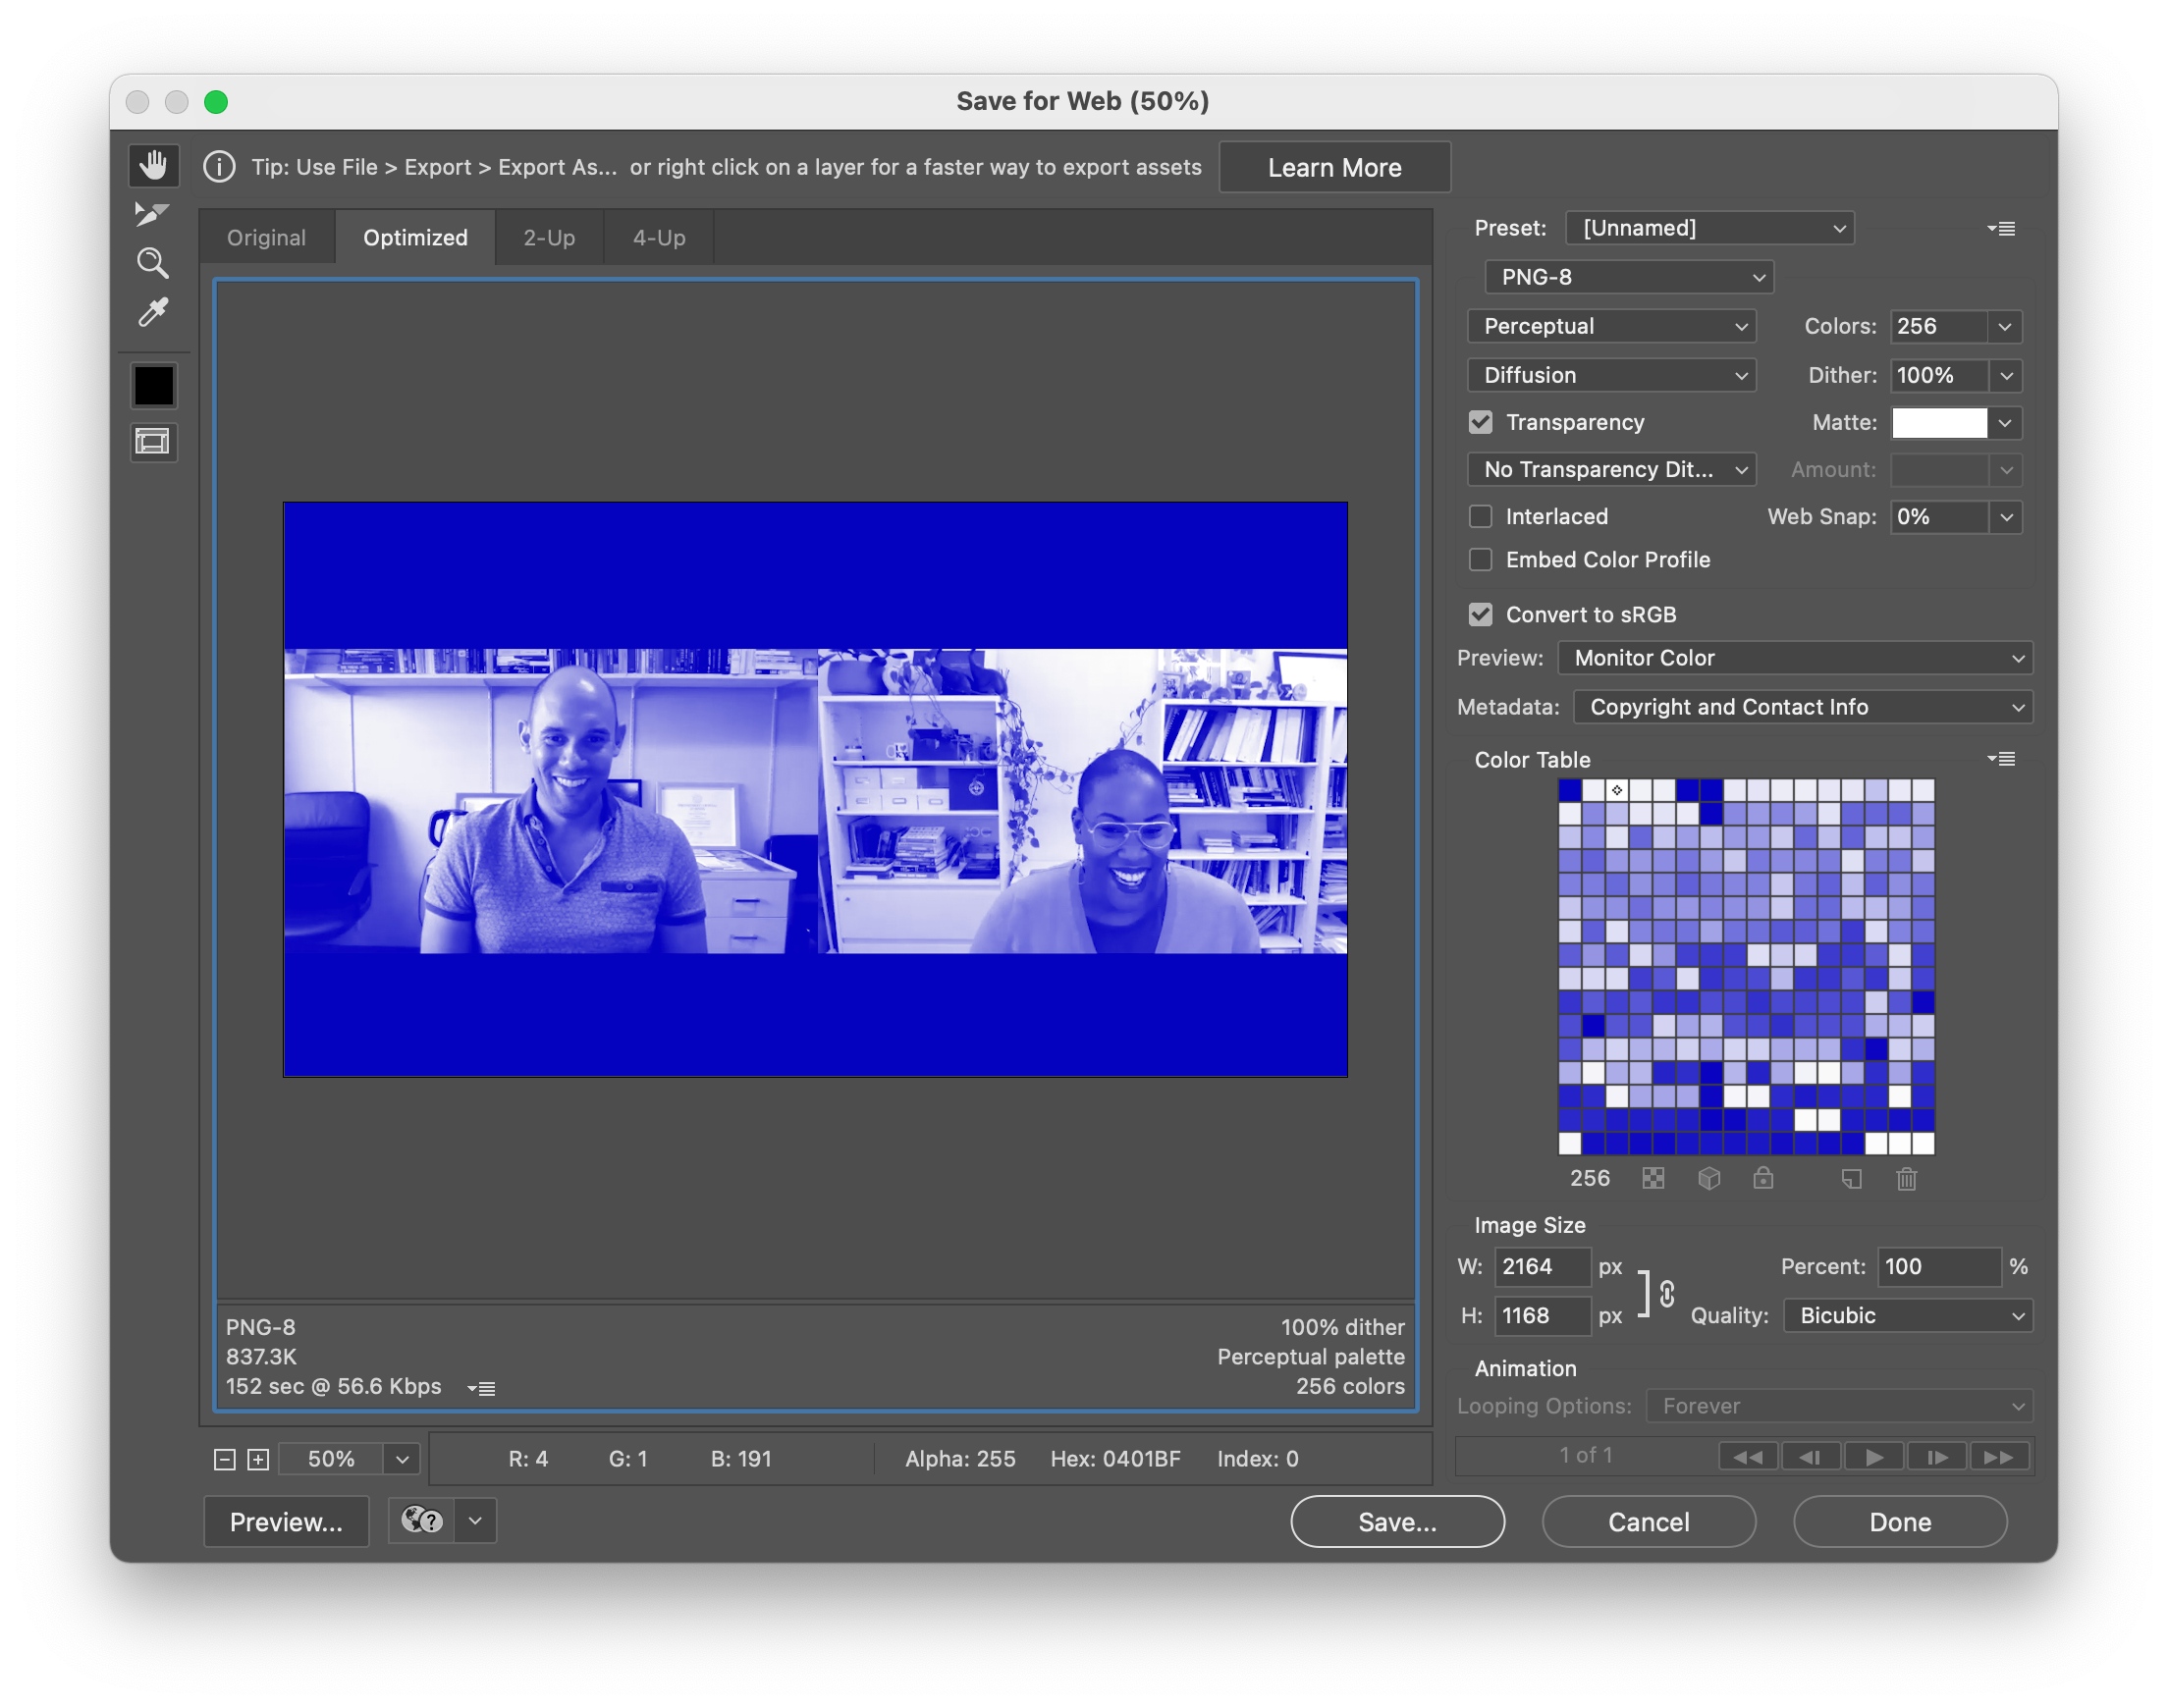Switch to the Original tab

click(x=266, y=238)
